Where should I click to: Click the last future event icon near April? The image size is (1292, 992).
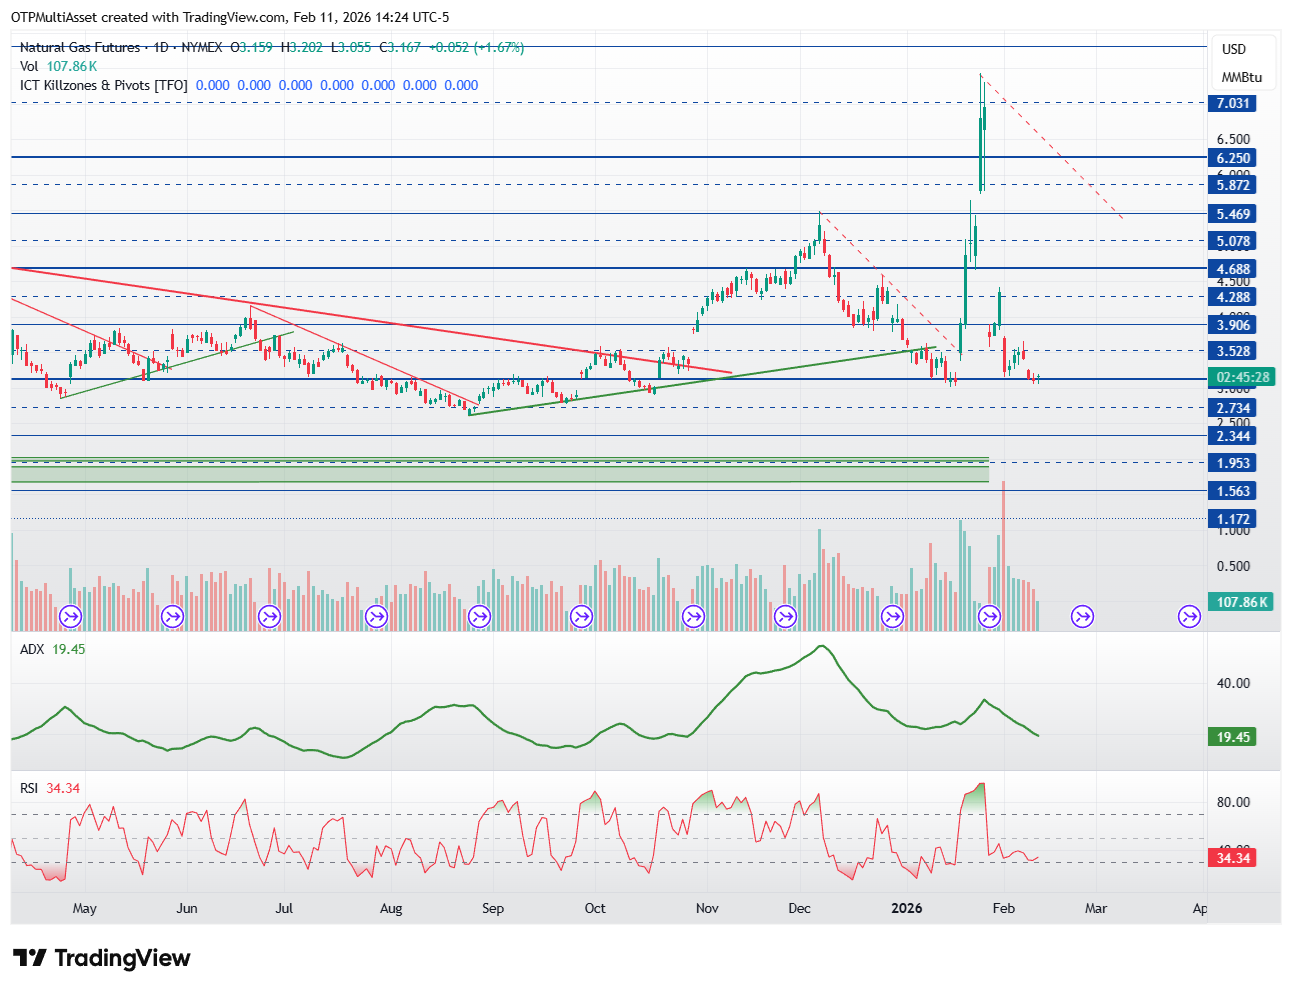tap(1189, 617)
